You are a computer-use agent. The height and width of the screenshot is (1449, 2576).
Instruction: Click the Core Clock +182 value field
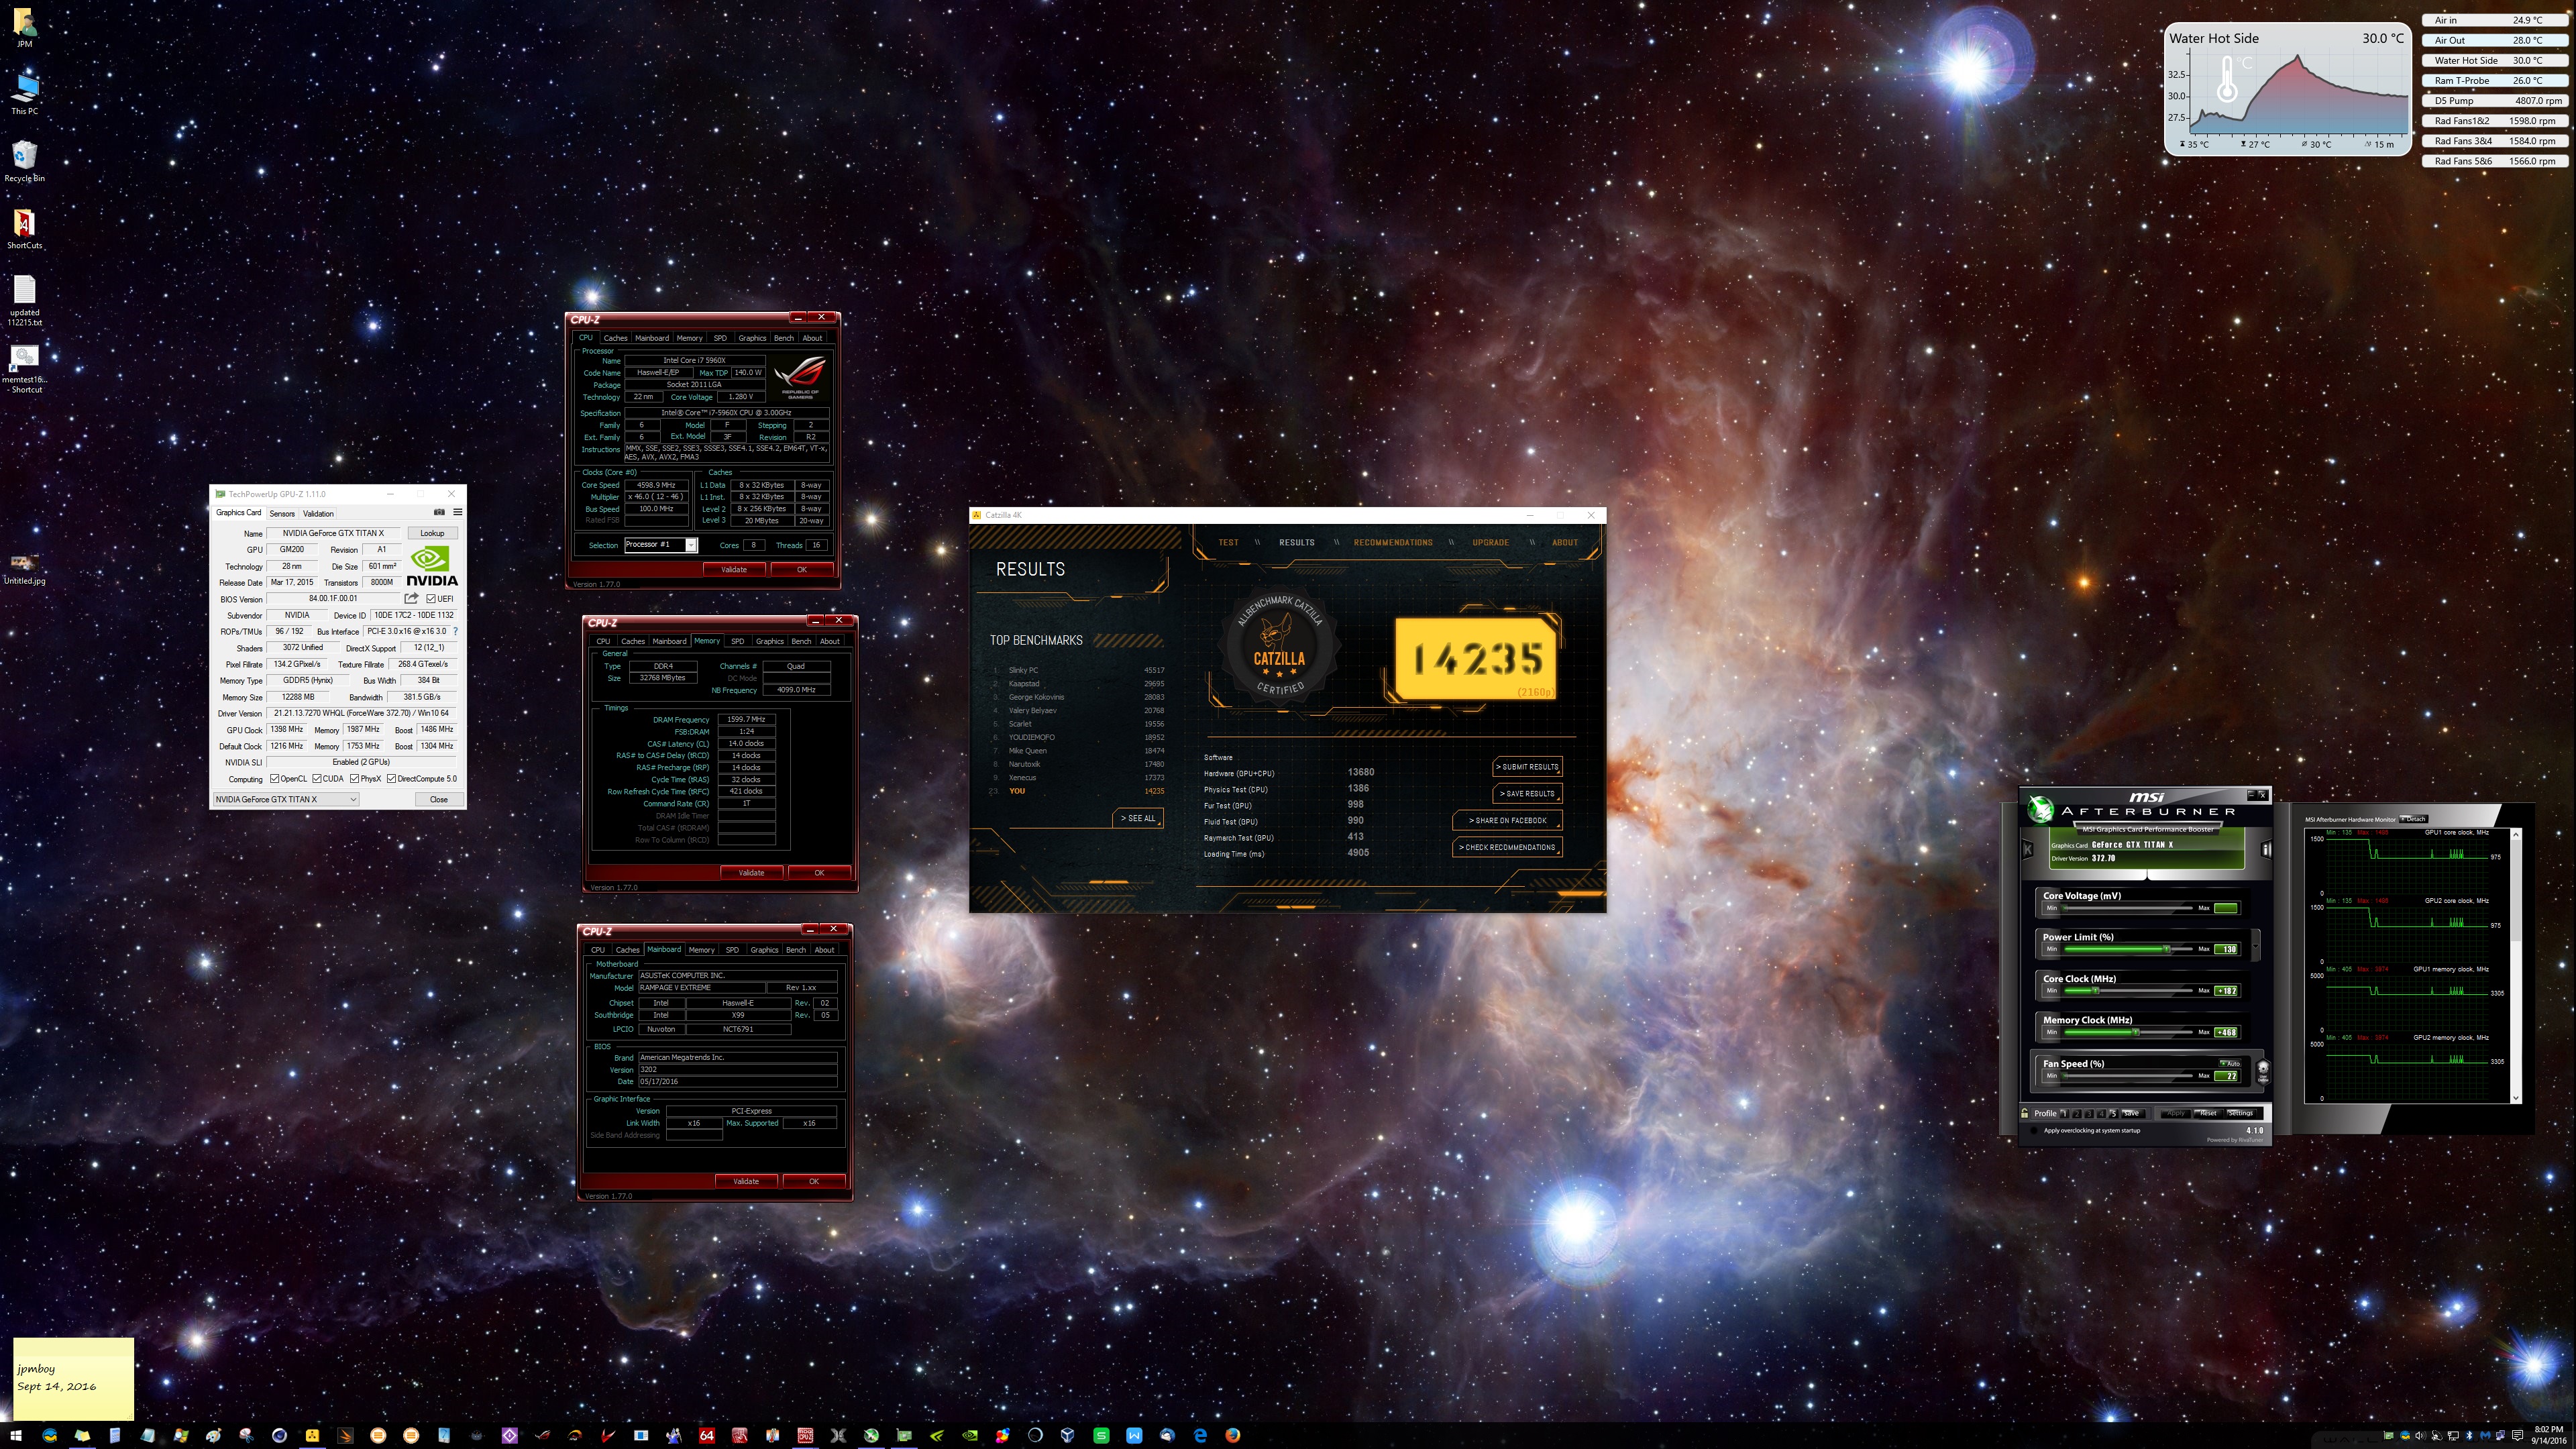(x=2226, y=991)
